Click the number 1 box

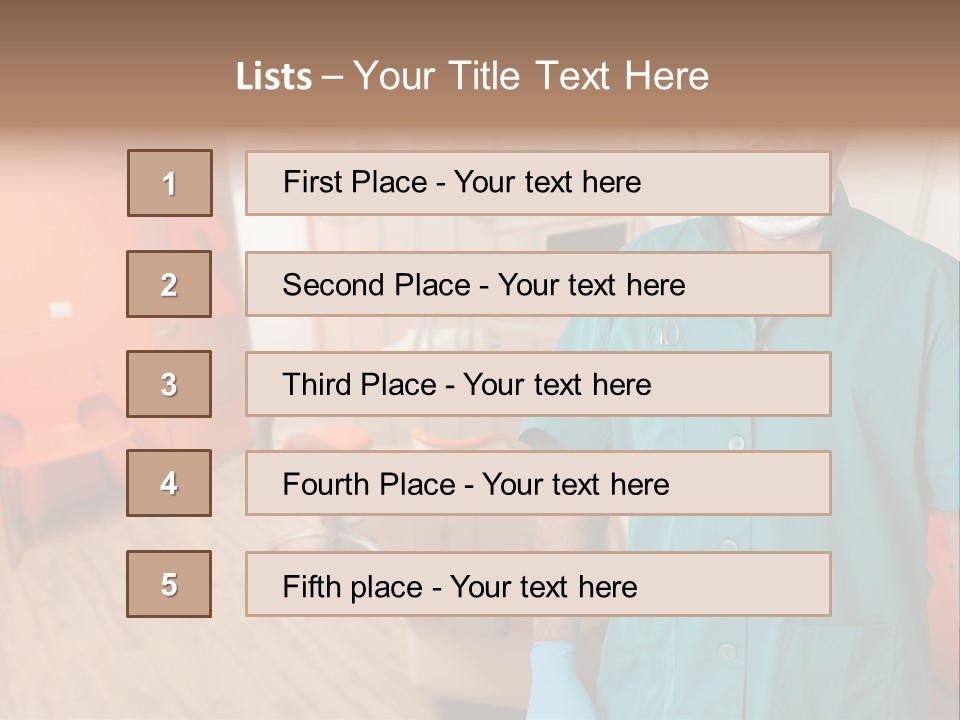click(170, 183)
